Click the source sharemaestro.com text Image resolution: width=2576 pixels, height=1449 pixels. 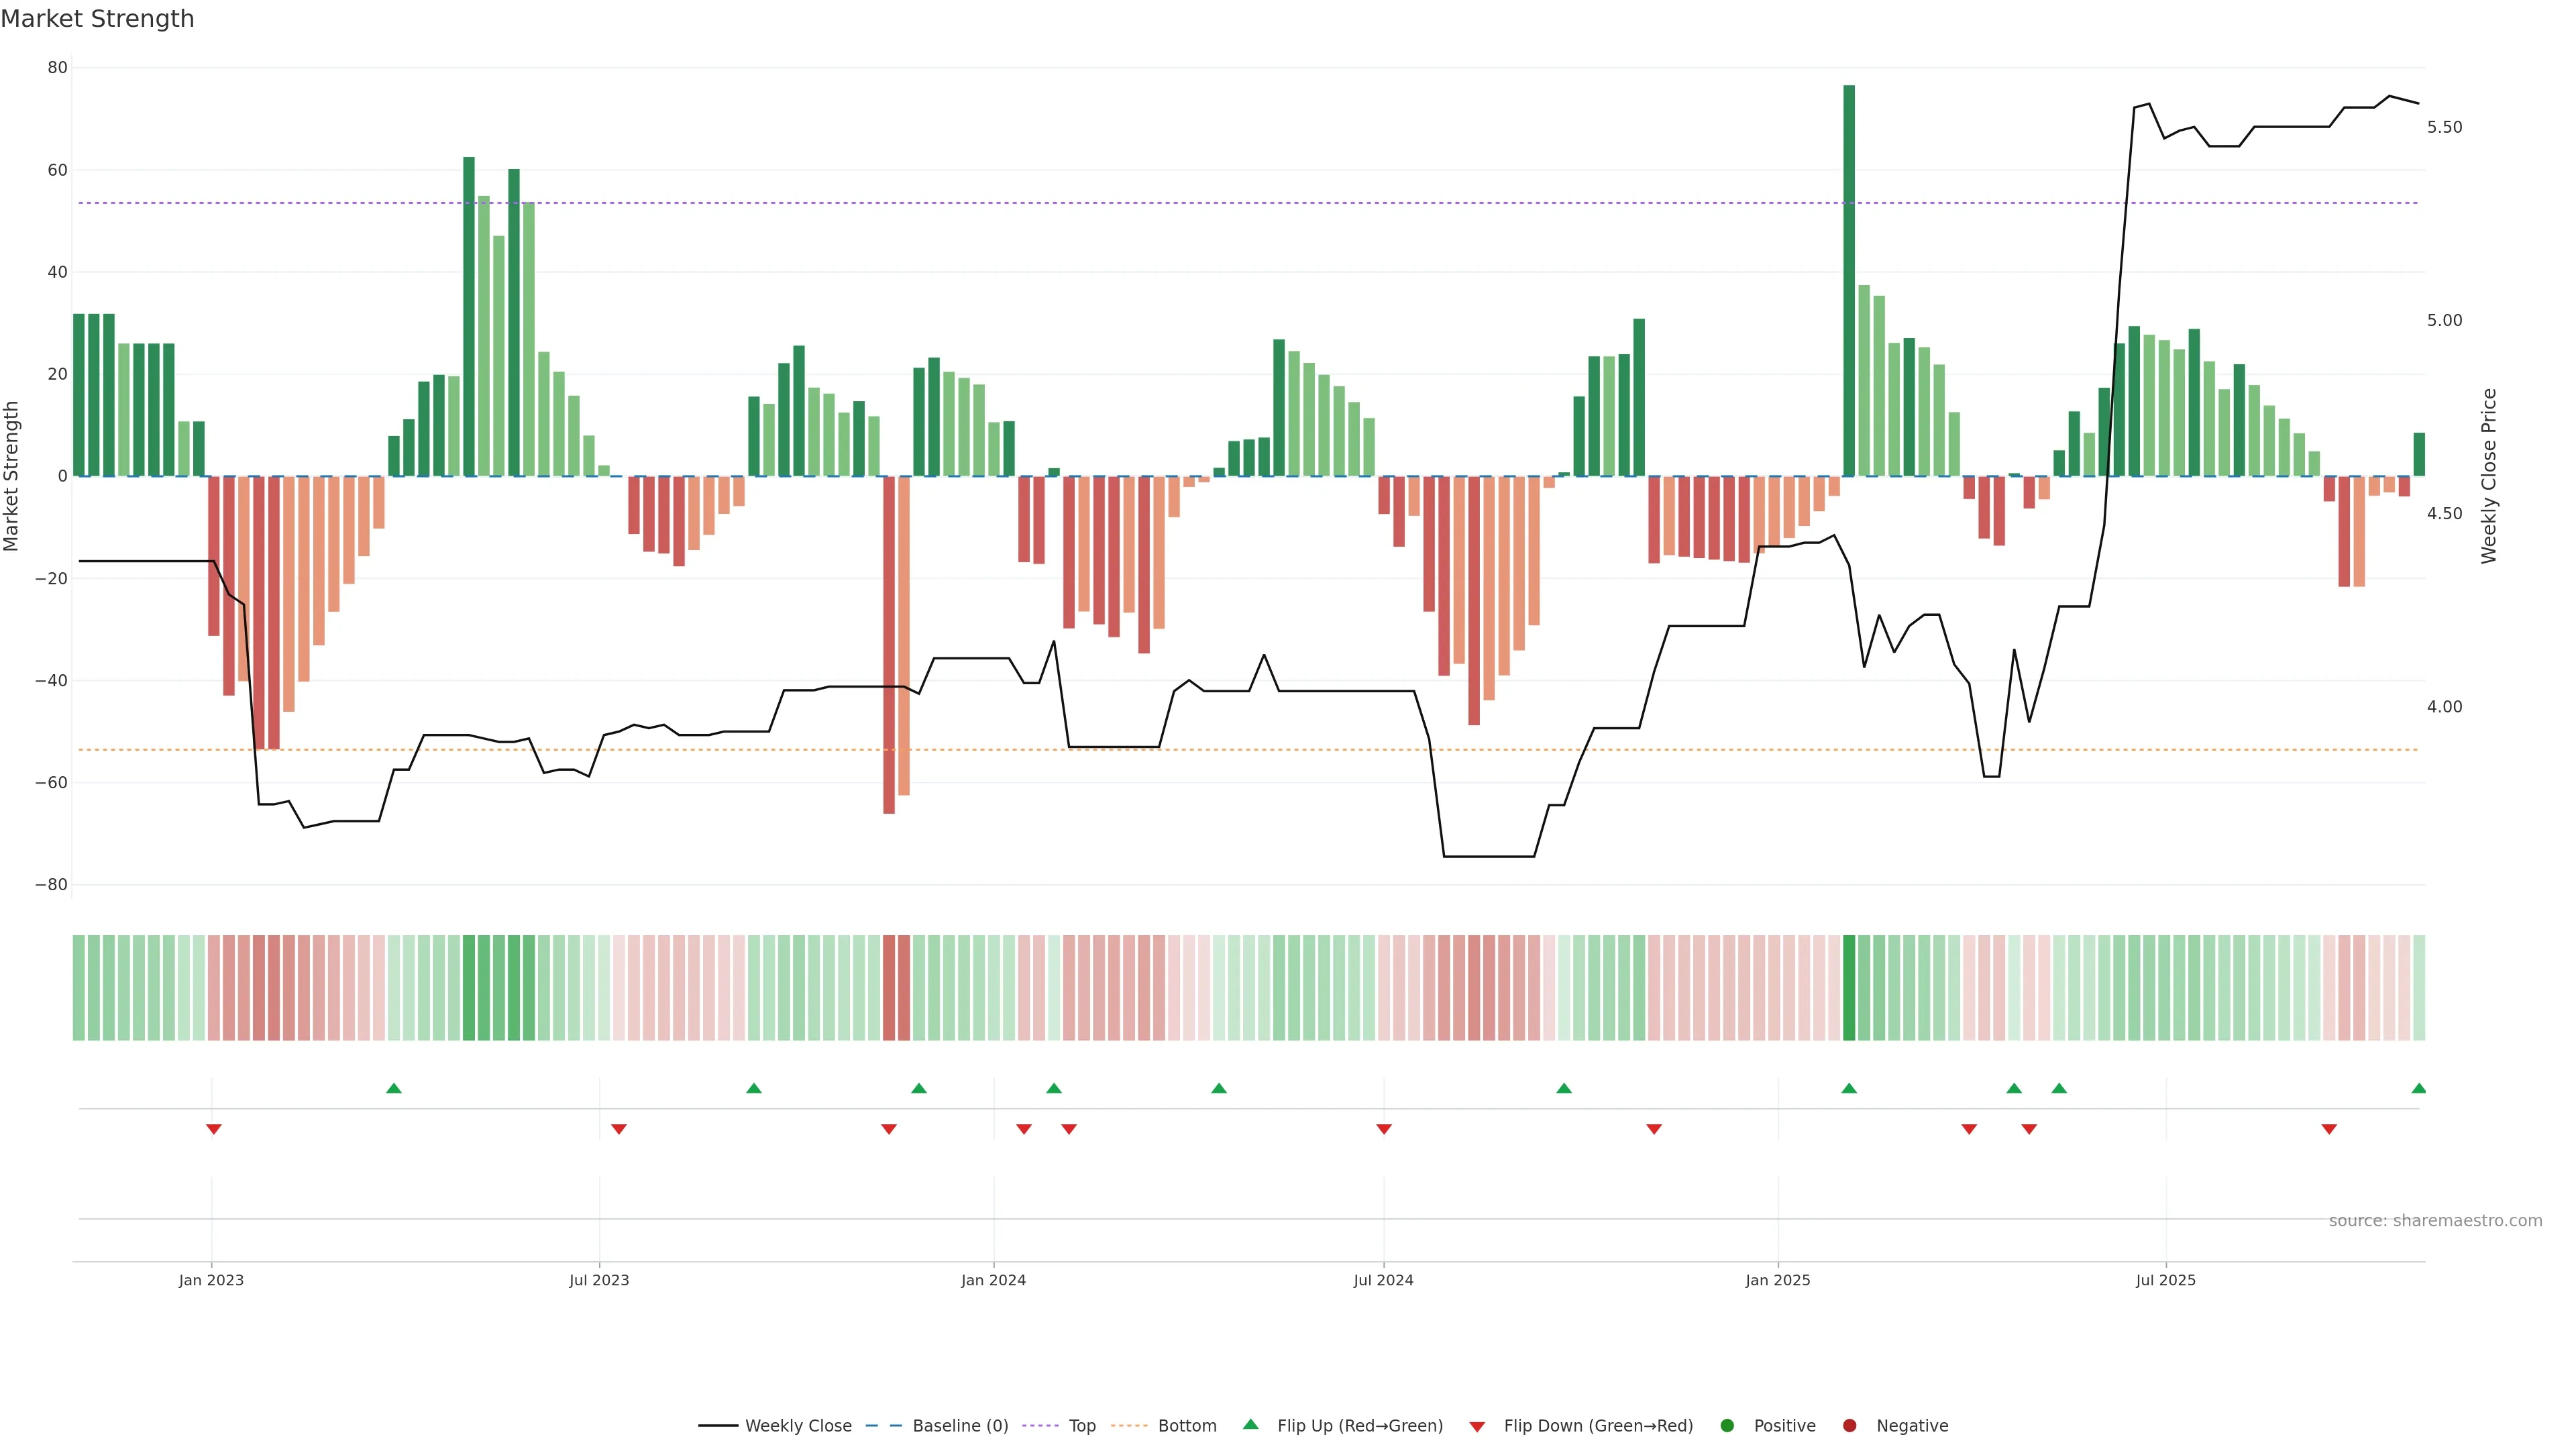[2435, 1221]
